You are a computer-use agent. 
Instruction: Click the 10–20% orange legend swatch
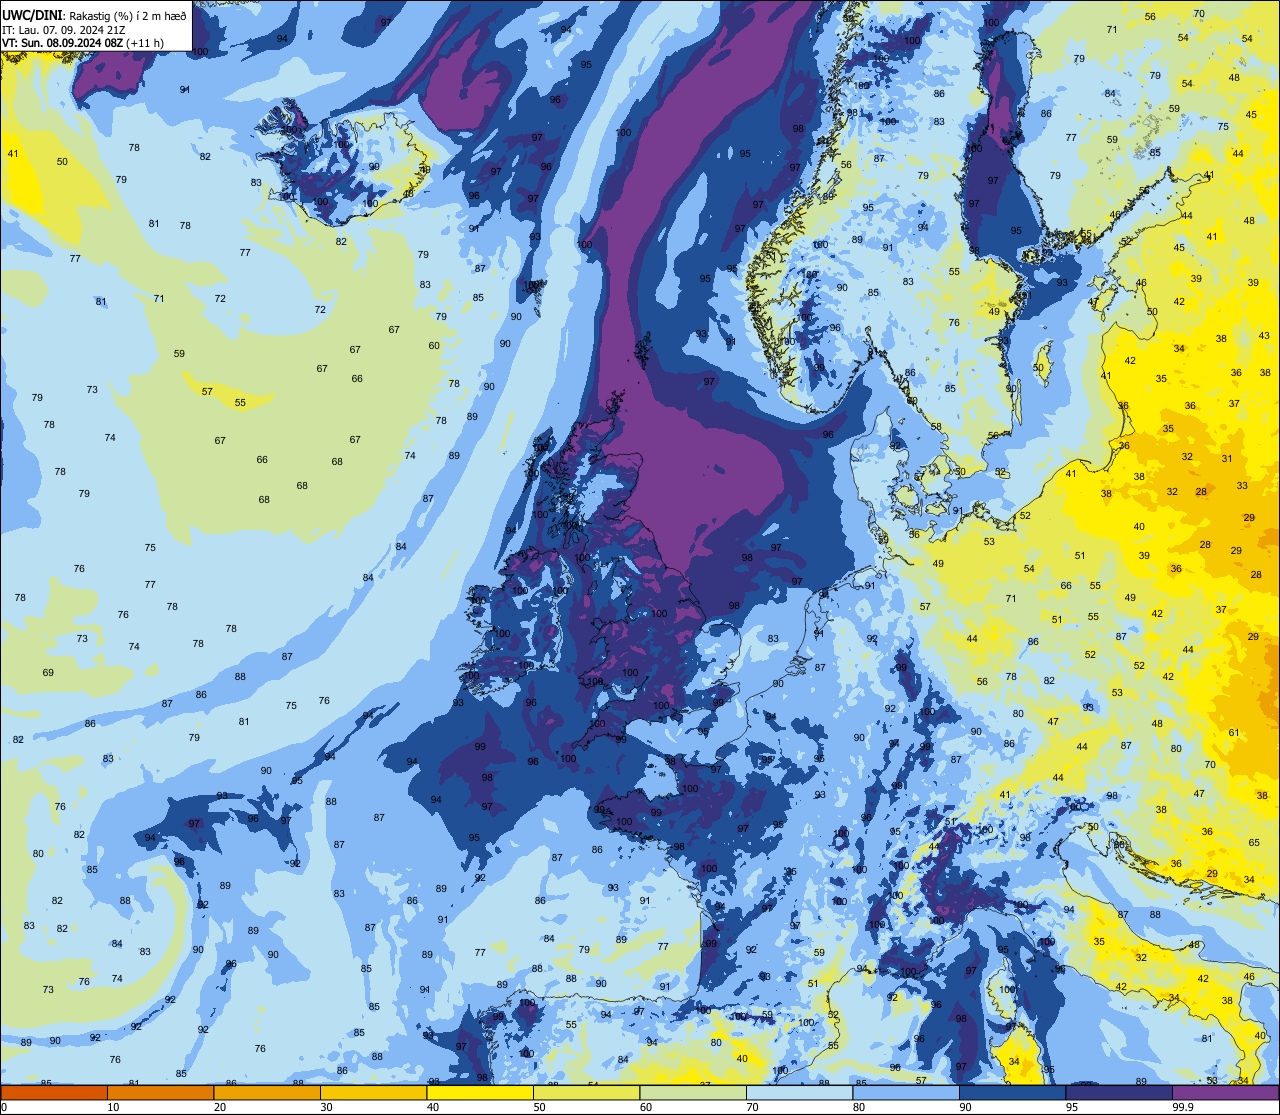(x=160, y=1093)
